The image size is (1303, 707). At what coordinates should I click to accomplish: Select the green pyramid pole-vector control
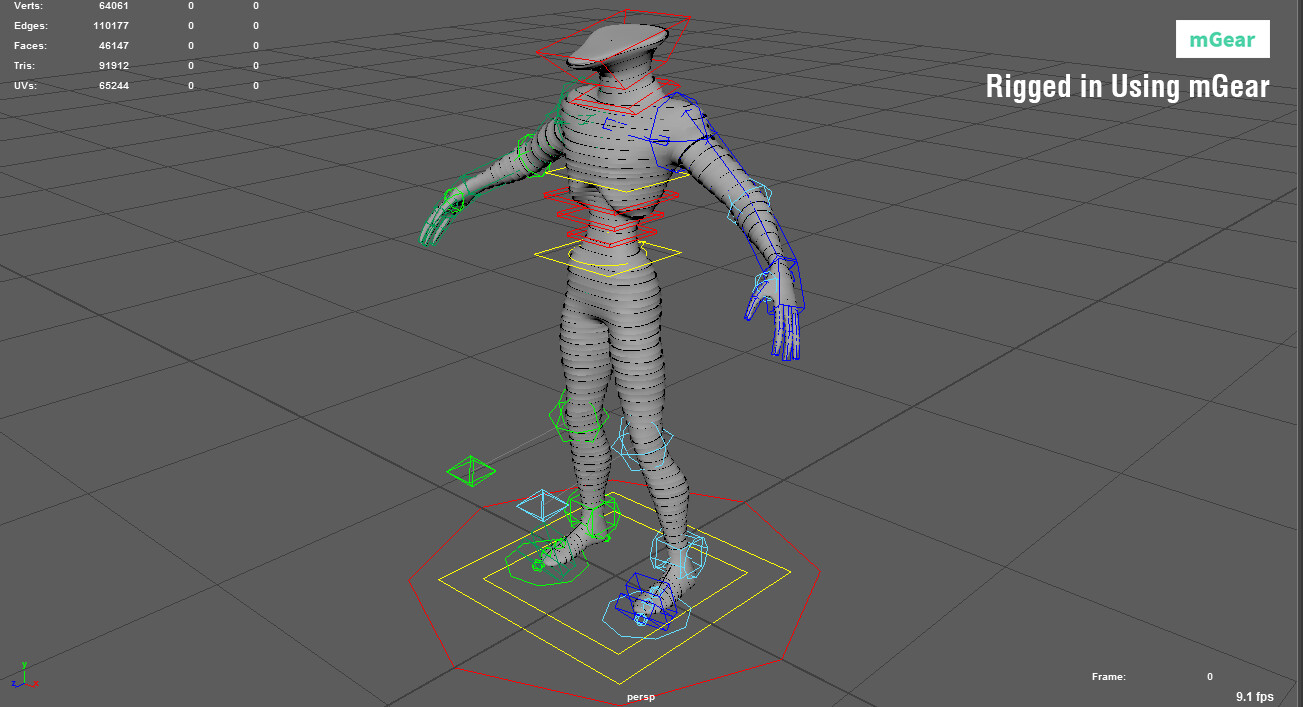[x=470, y=470]
